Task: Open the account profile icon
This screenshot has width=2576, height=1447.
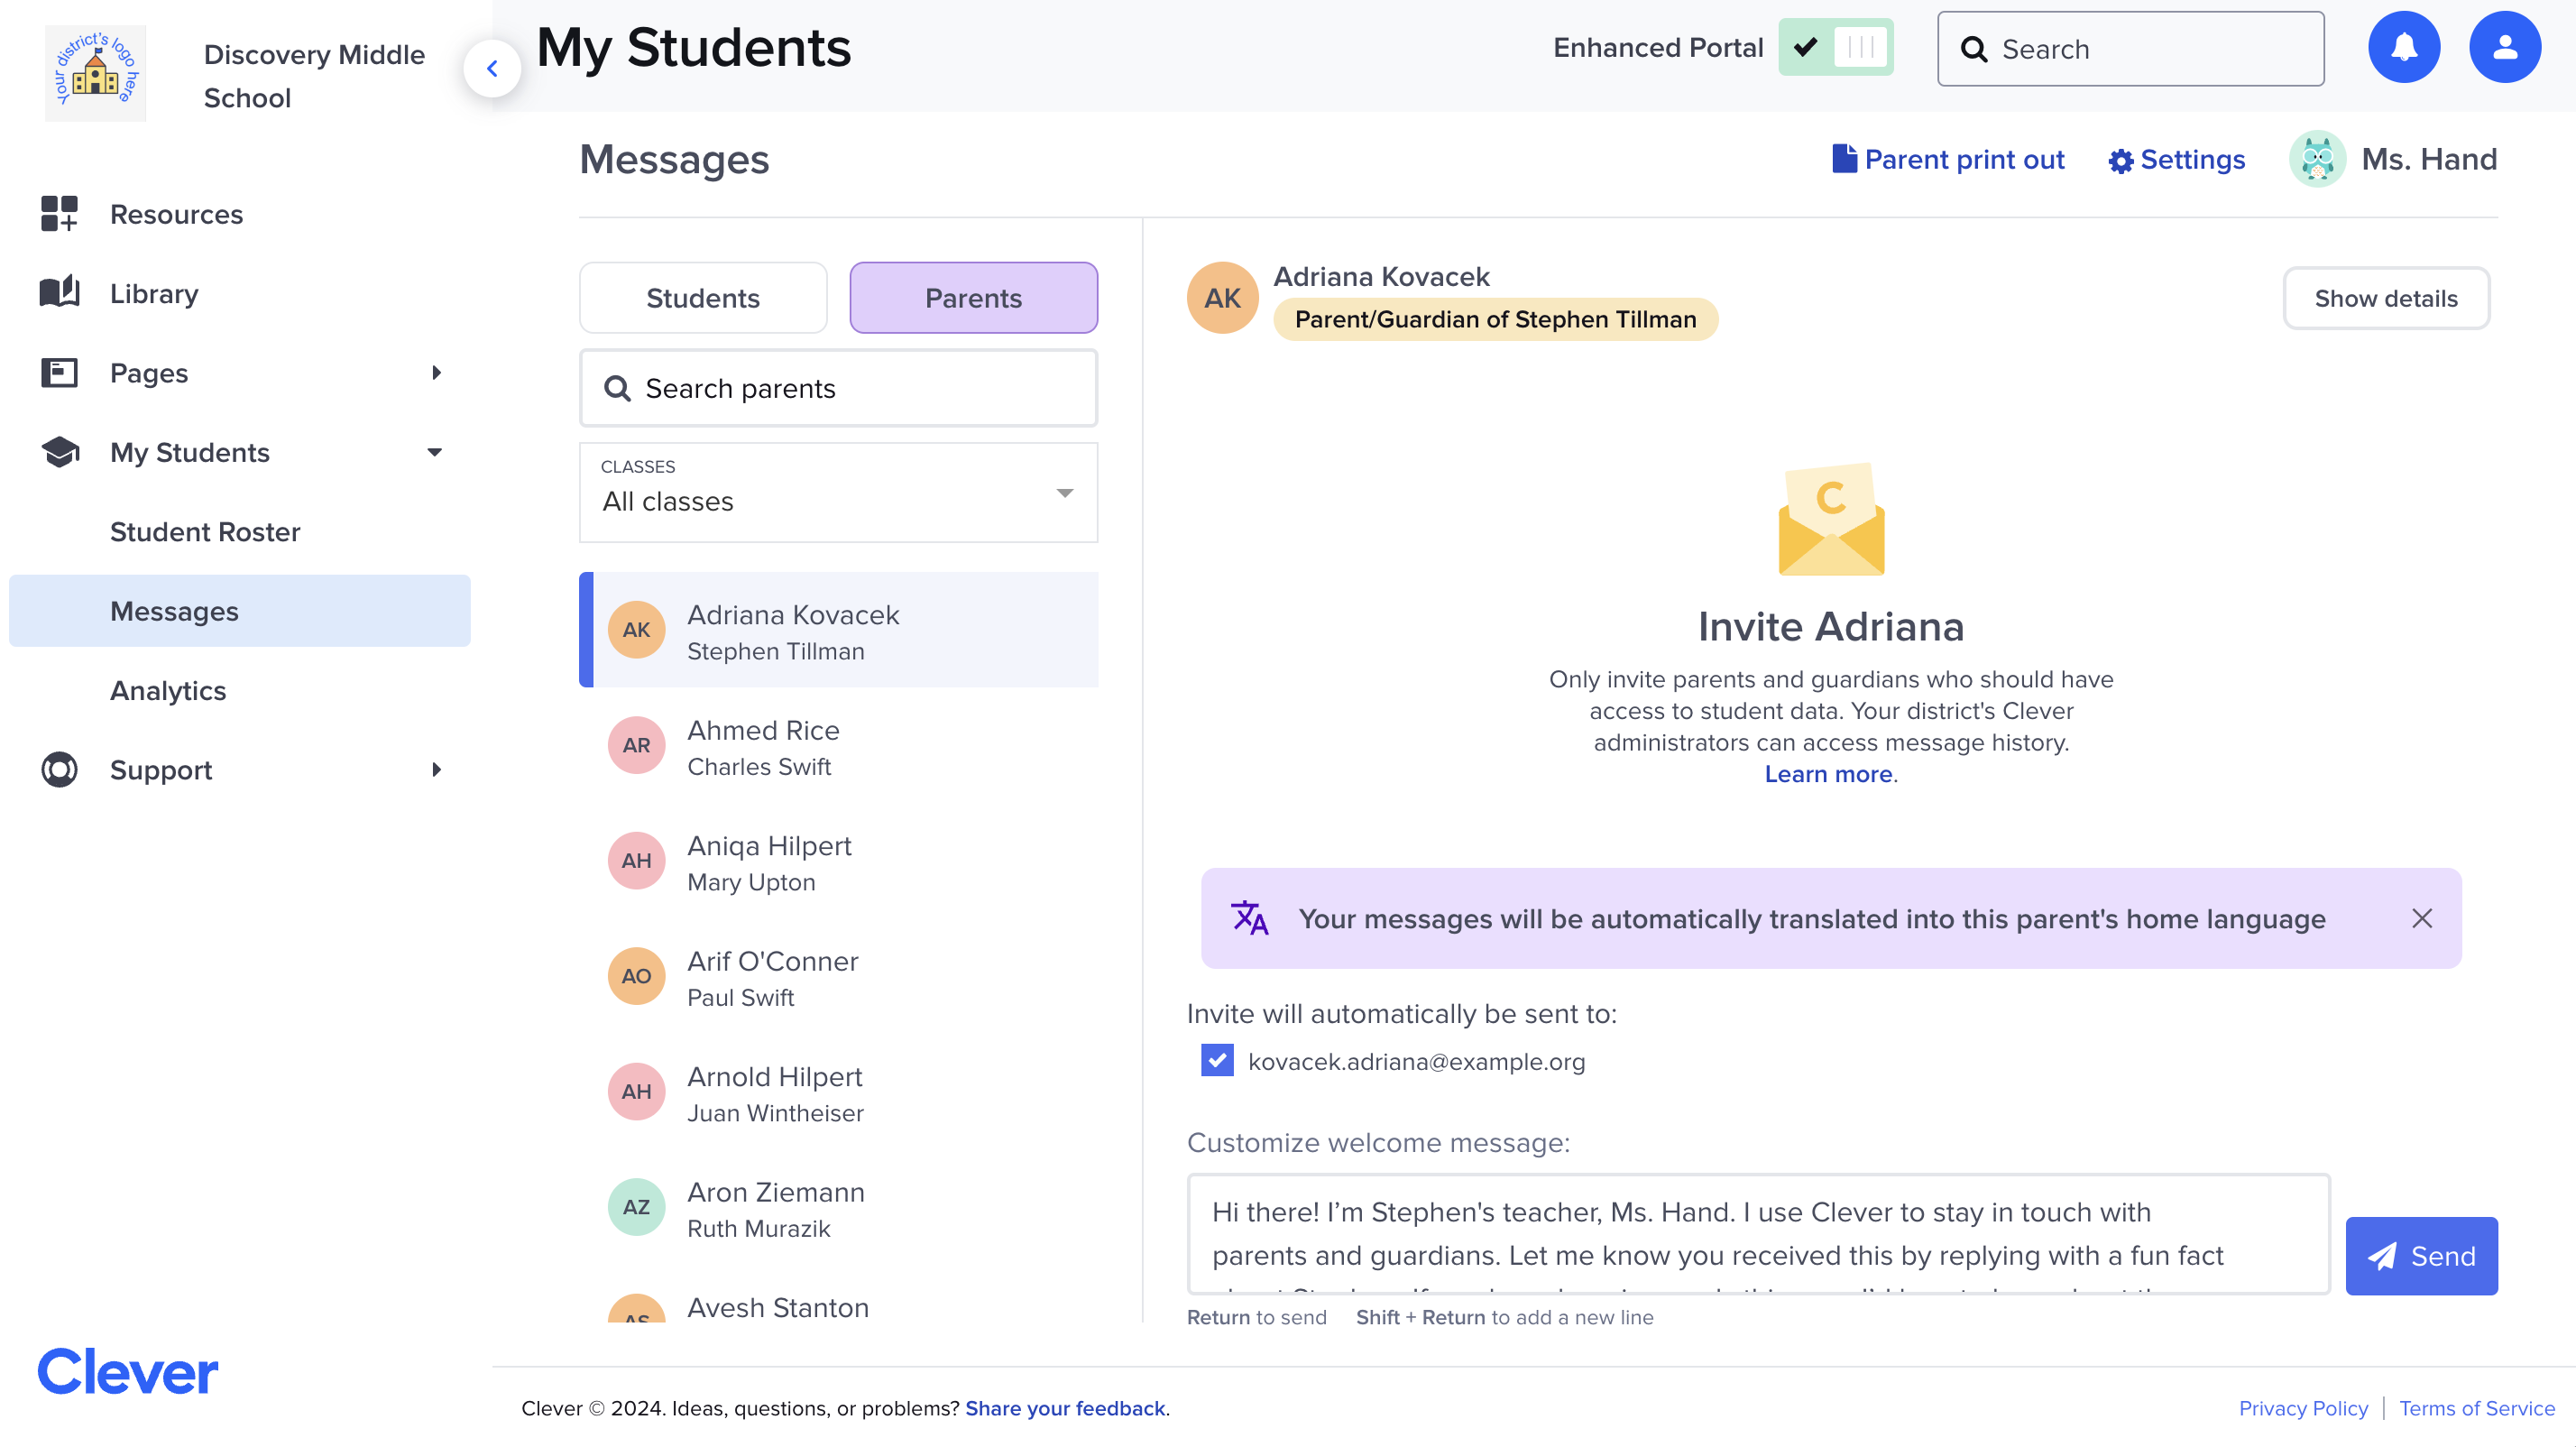Action: point(2506,46)
